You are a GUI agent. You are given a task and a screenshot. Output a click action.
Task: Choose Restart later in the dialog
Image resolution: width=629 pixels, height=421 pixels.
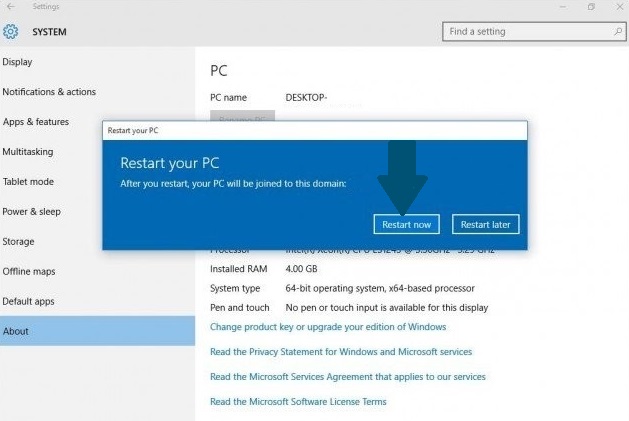[x=485, y=224]
